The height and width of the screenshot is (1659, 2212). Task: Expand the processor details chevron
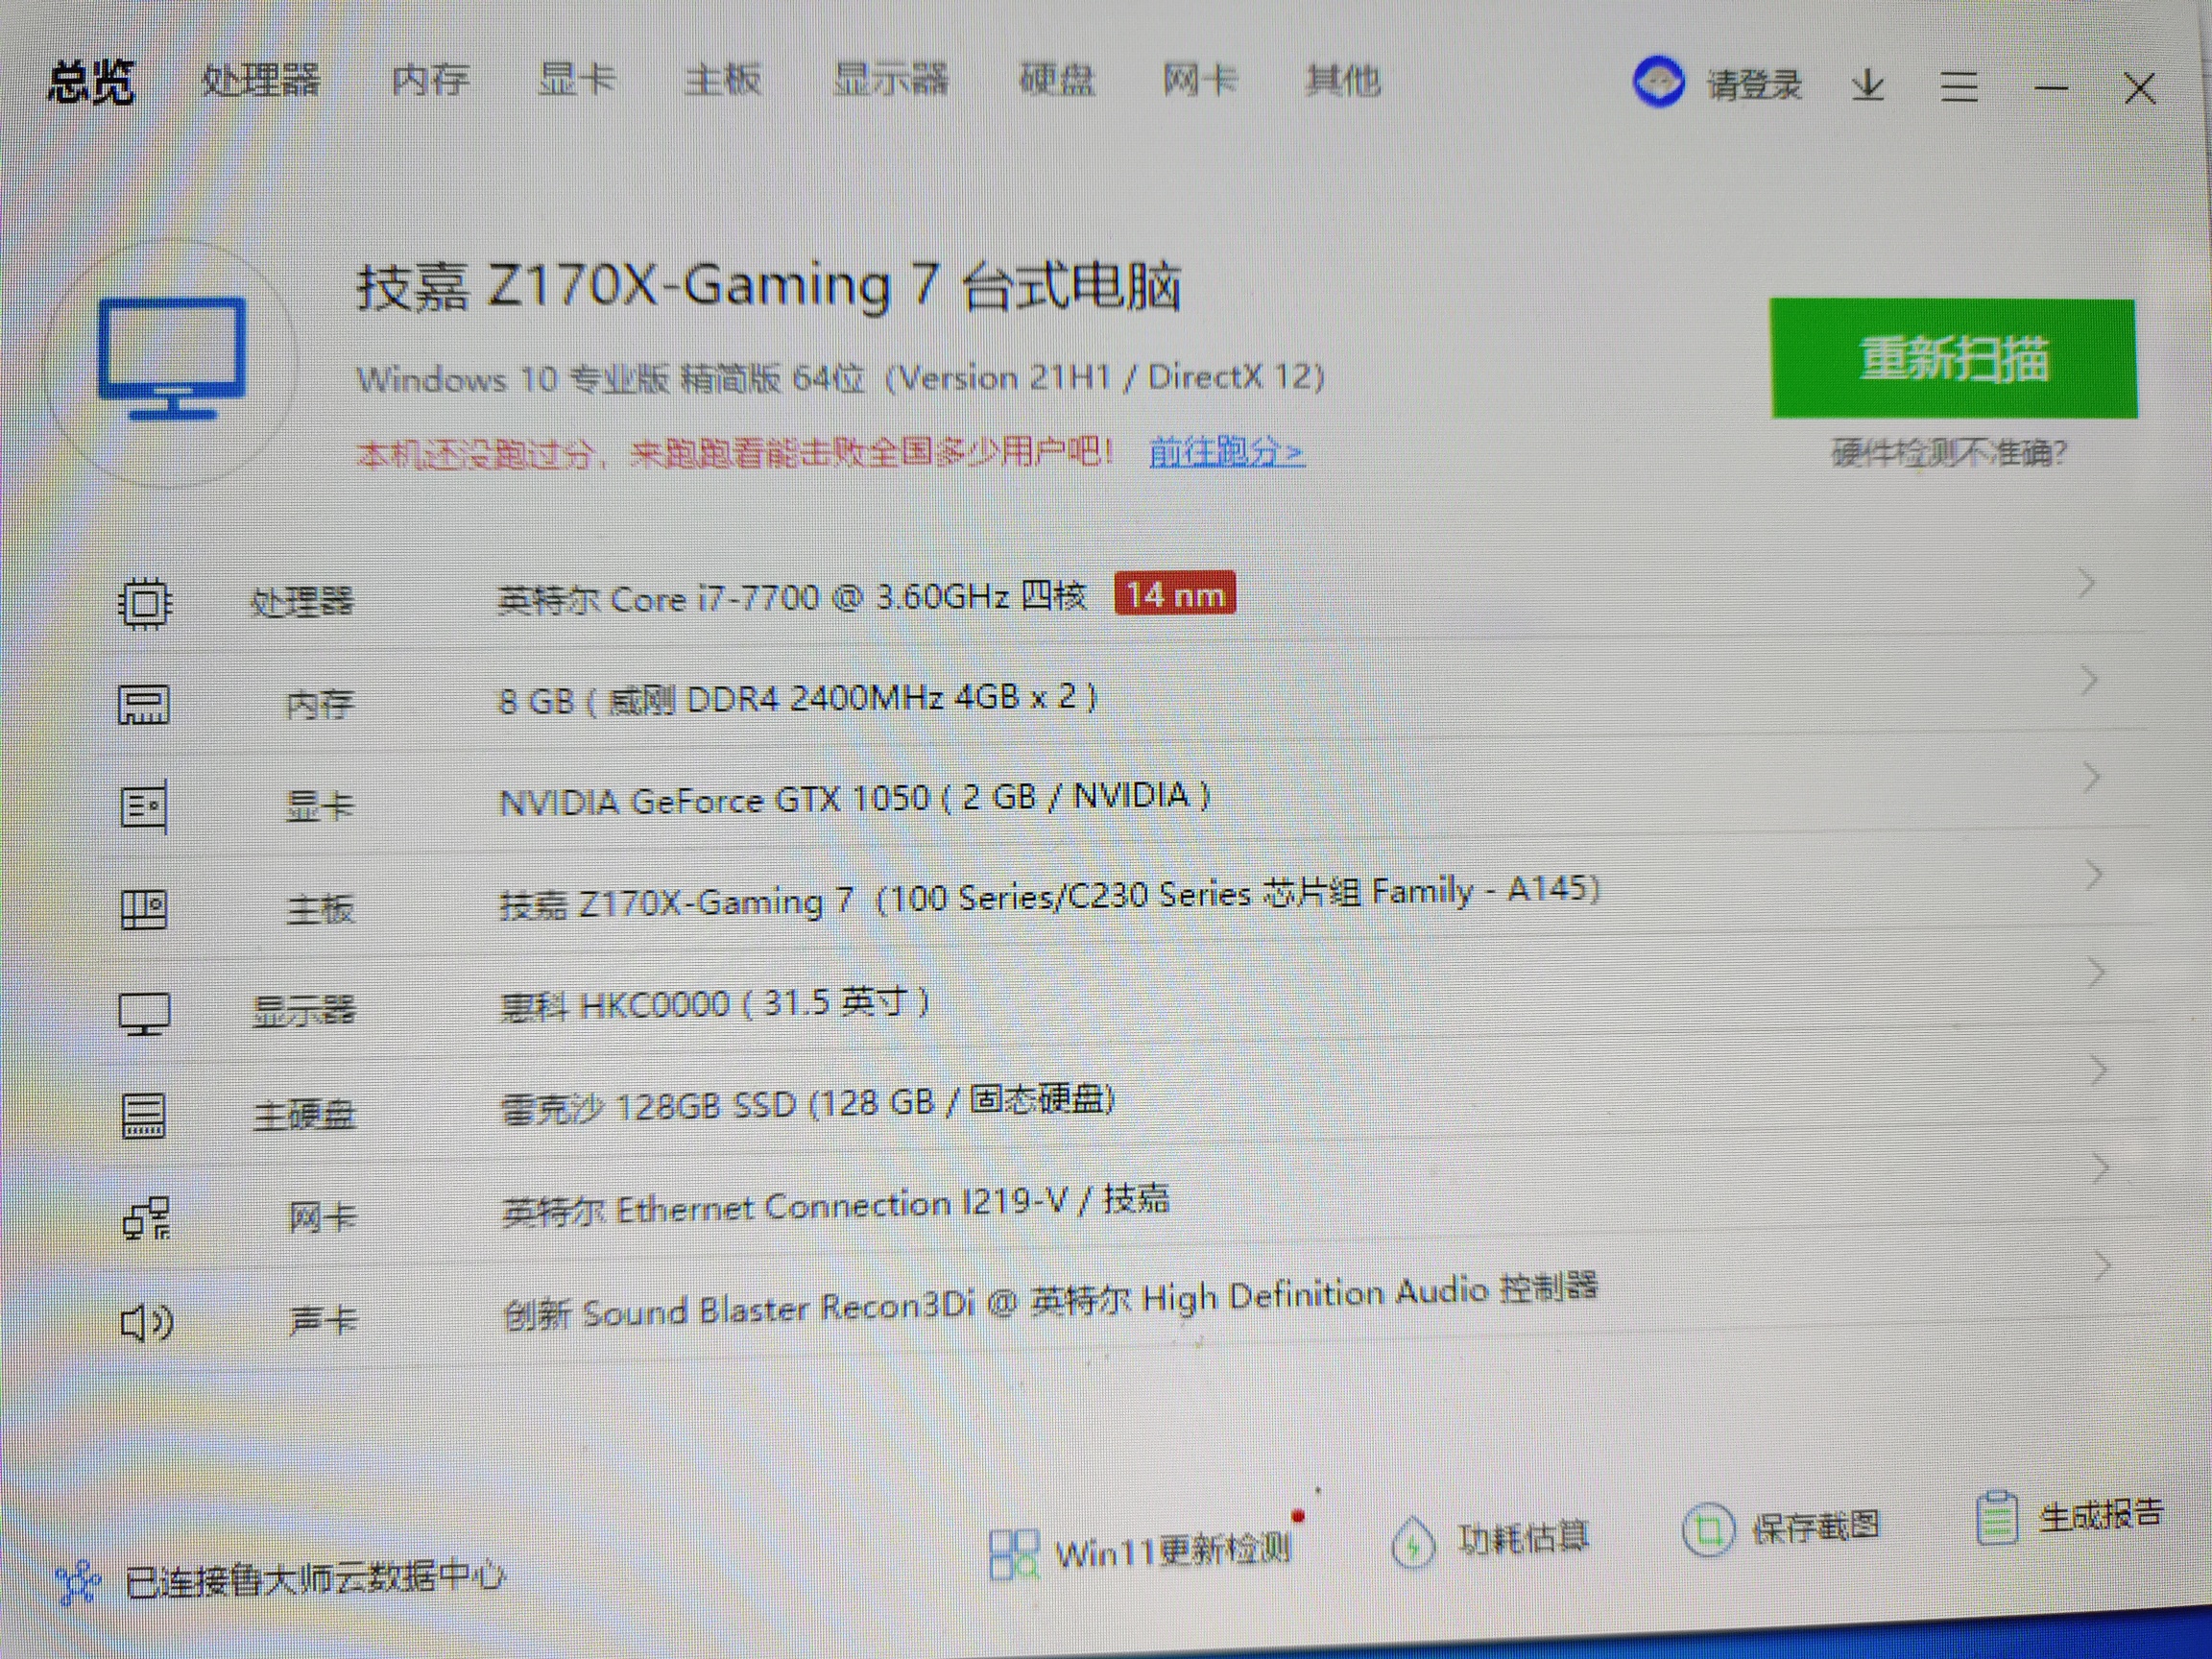2086,583
